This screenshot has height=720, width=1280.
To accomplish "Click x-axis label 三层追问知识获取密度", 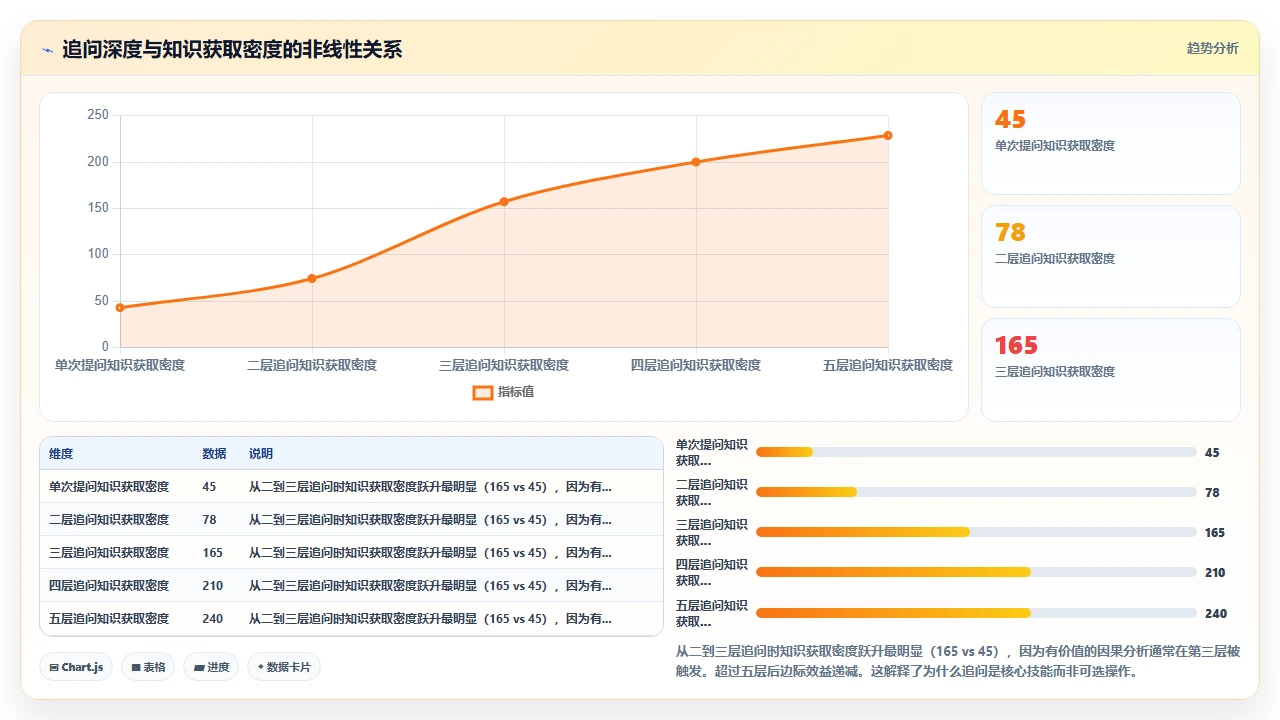I will tap(504, 365).
